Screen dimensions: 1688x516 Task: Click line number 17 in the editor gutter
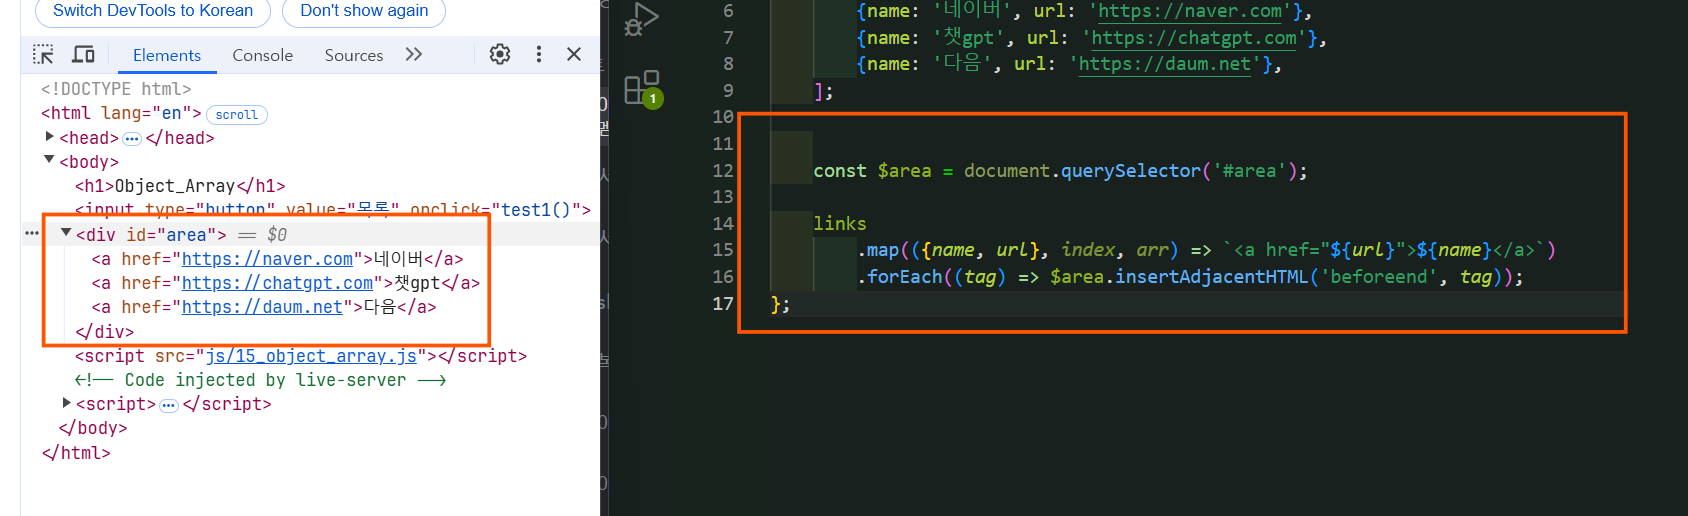click(x=722, y=303)
